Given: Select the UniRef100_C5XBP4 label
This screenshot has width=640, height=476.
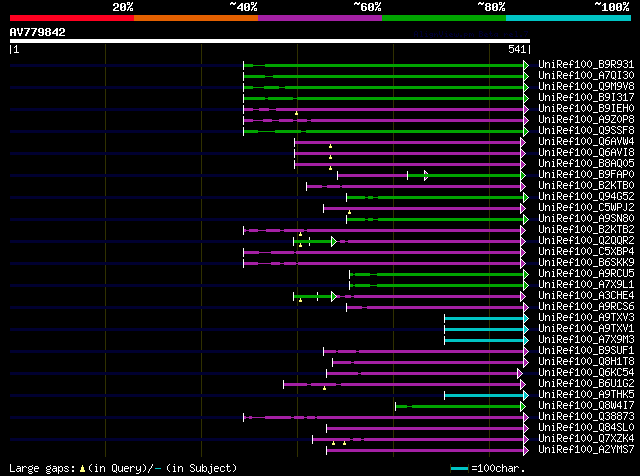Looking at the screenshot, I should click(x=586, y=252).
